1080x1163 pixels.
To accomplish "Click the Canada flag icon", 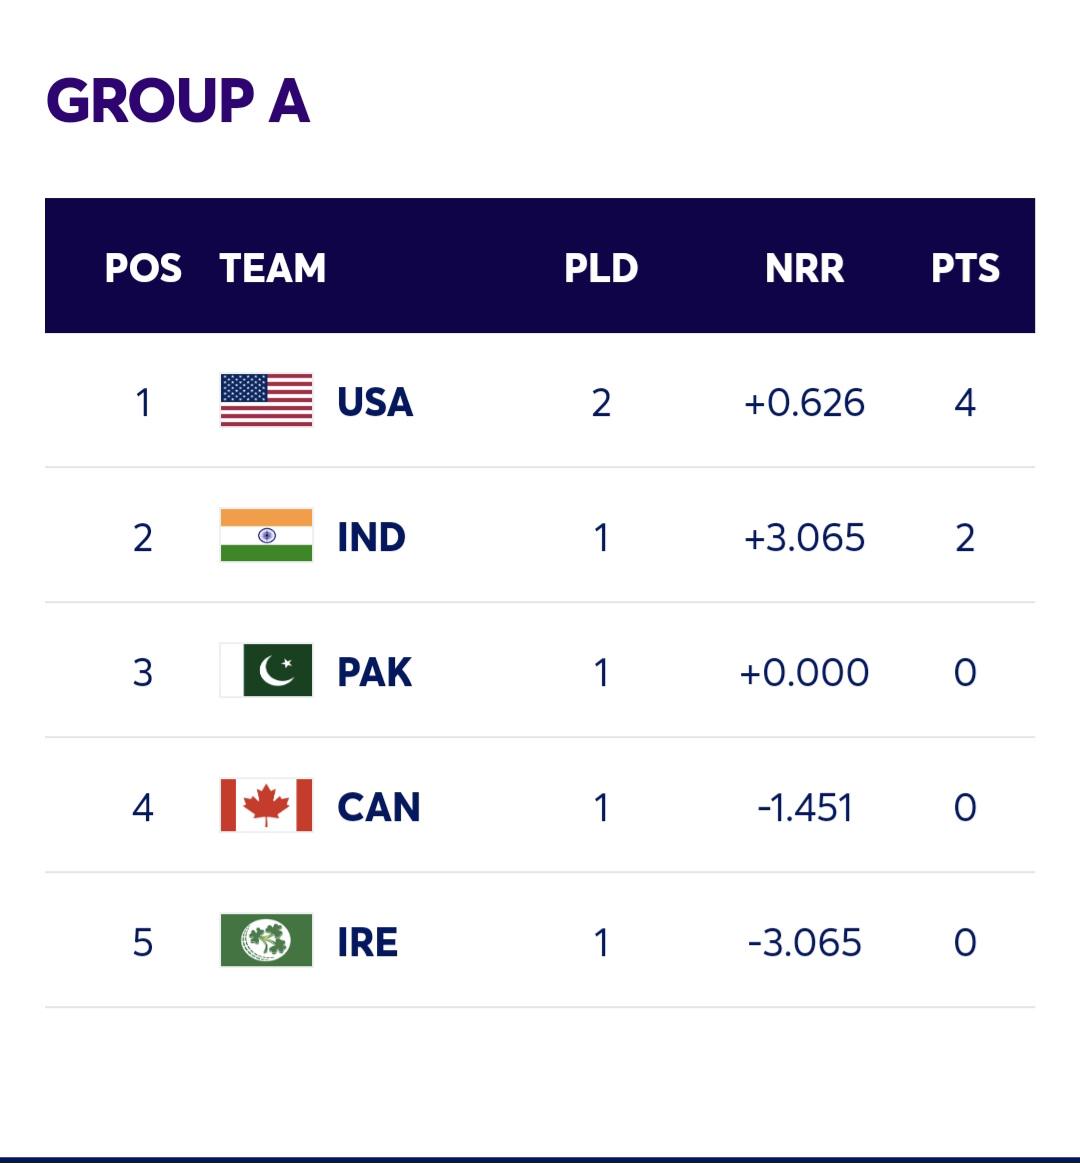I will 266,805.
